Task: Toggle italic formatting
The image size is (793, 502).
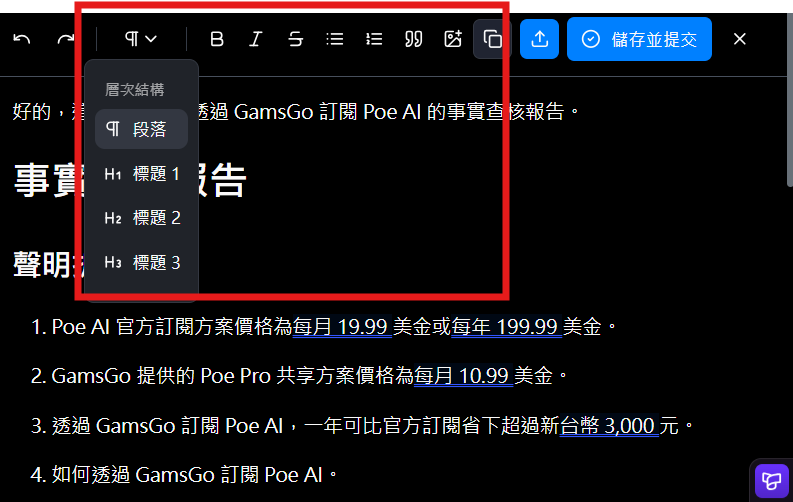Action: [256, 39]
